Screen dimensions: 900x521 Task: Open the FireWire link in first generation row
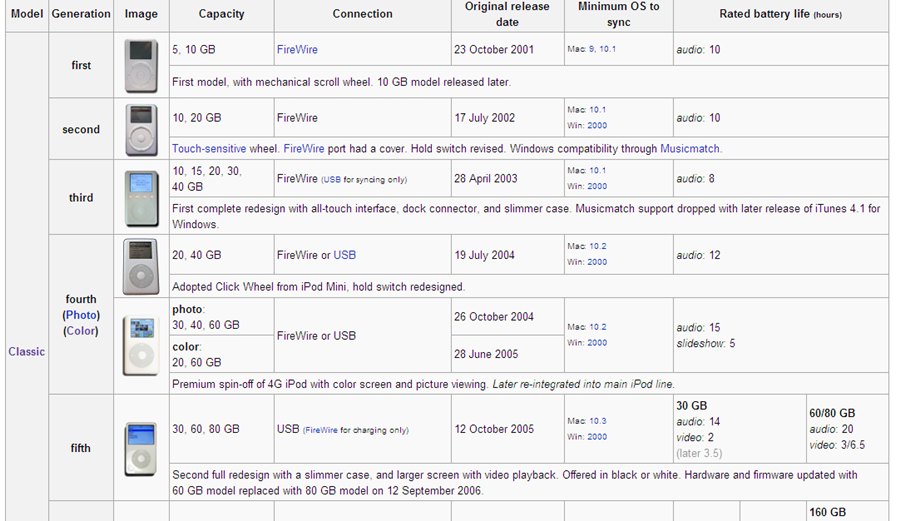pyautogui.click(x=297, y=49)
